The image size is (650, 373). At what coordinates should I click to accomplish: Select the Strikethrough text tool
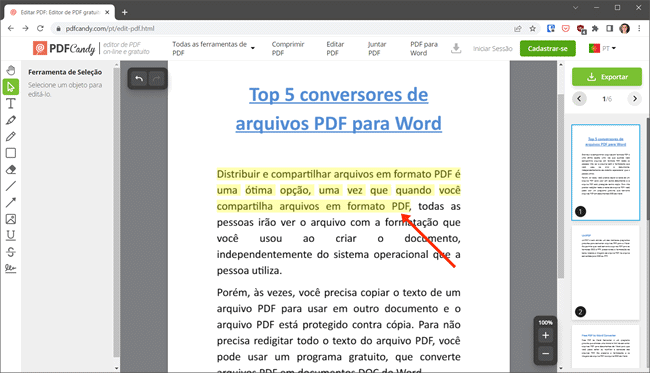tap(11, 252)
